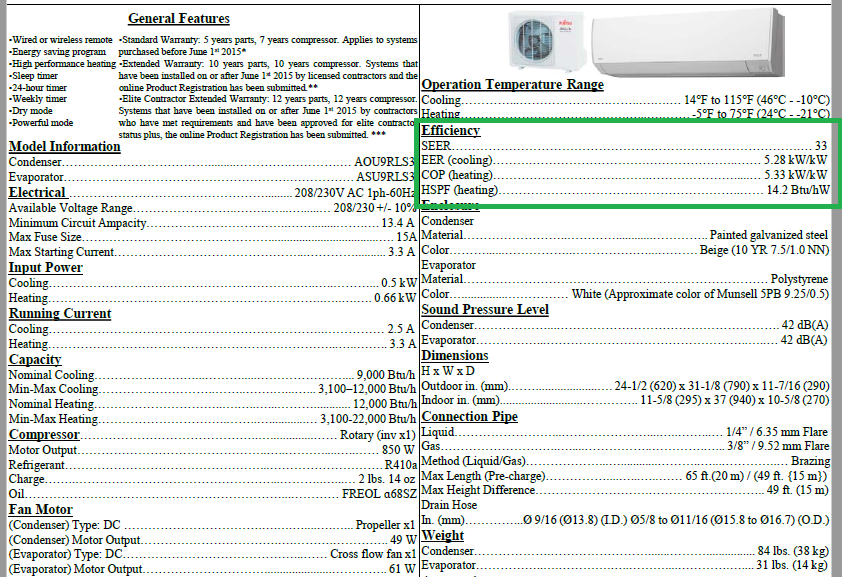Click the "9,000 Btu/h" nominal cooling value
The width and height of the screenshot is (842, 577).
386,375
